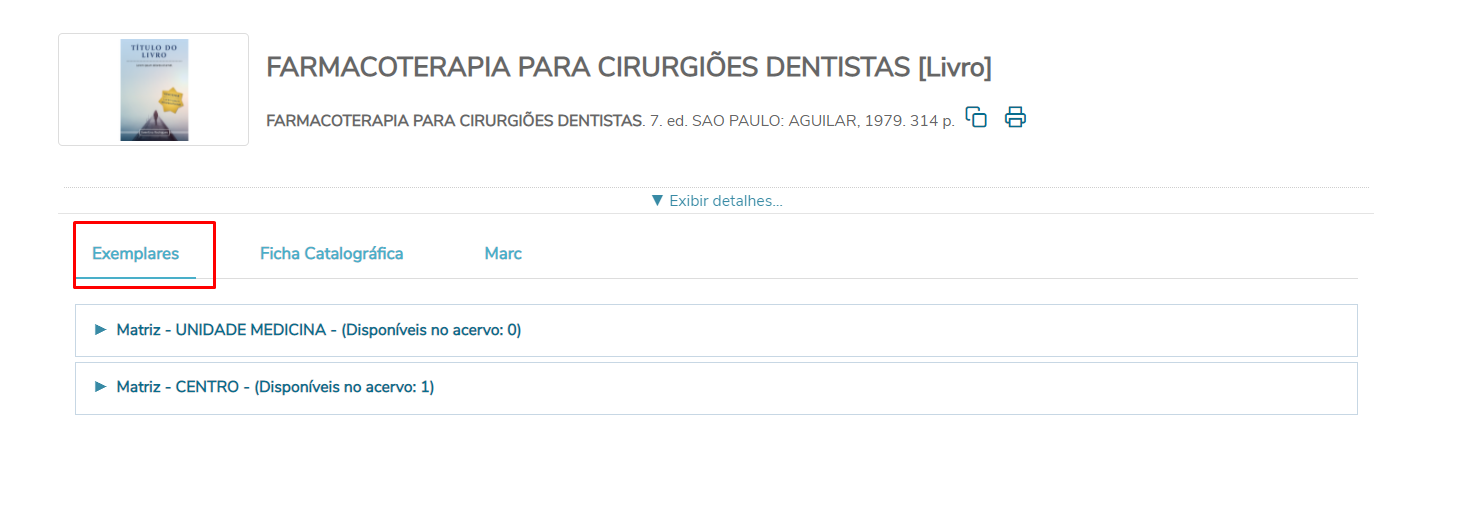
Task: Select the Marc tab
Action: point(503,254)
